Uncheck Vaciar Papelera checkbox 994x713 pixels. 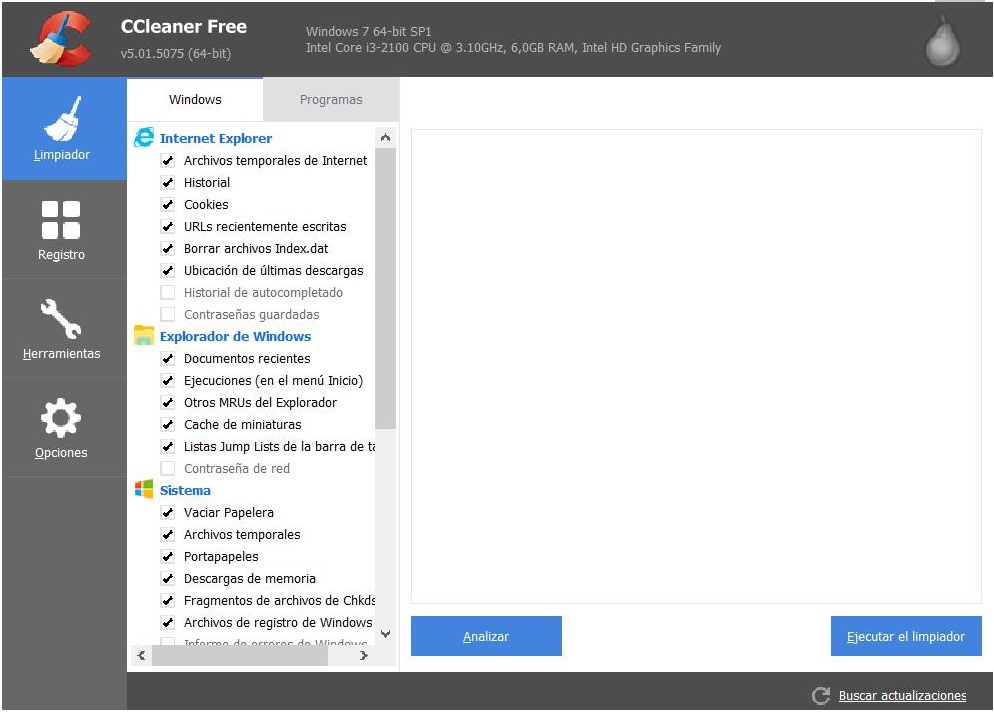[x=167, y=512]
